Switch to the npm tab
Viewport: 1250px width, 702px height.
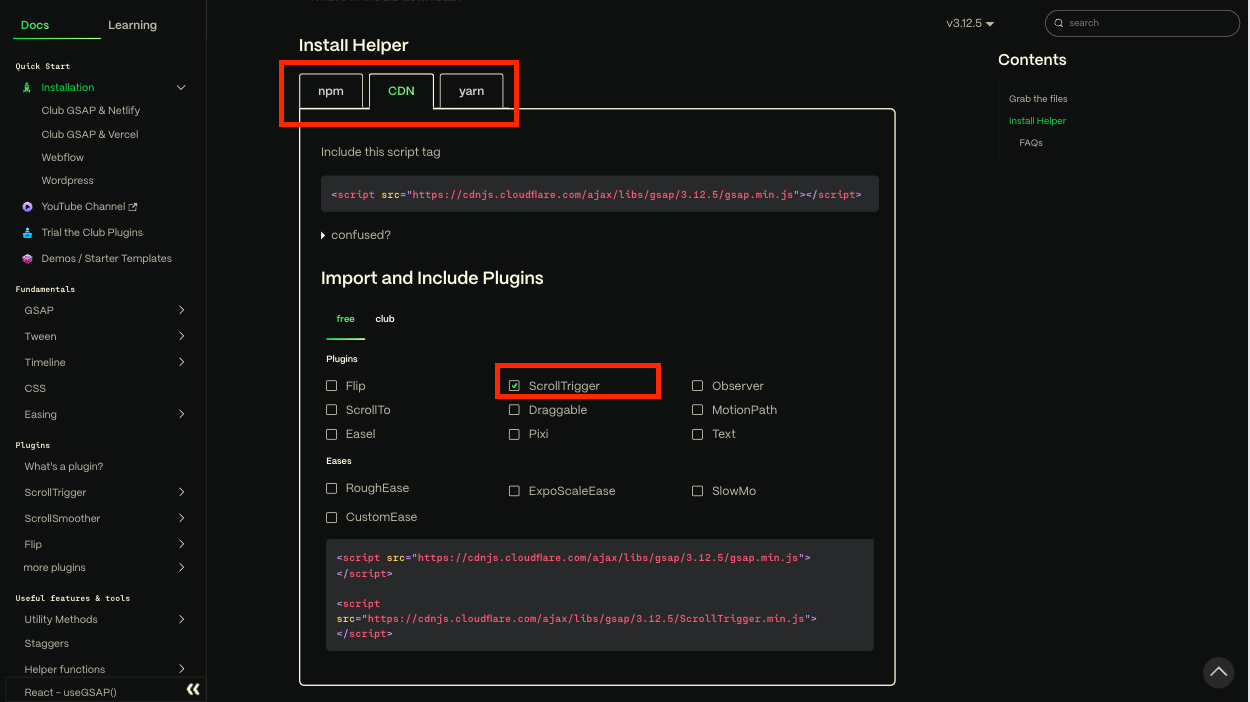tap(331, 91)
